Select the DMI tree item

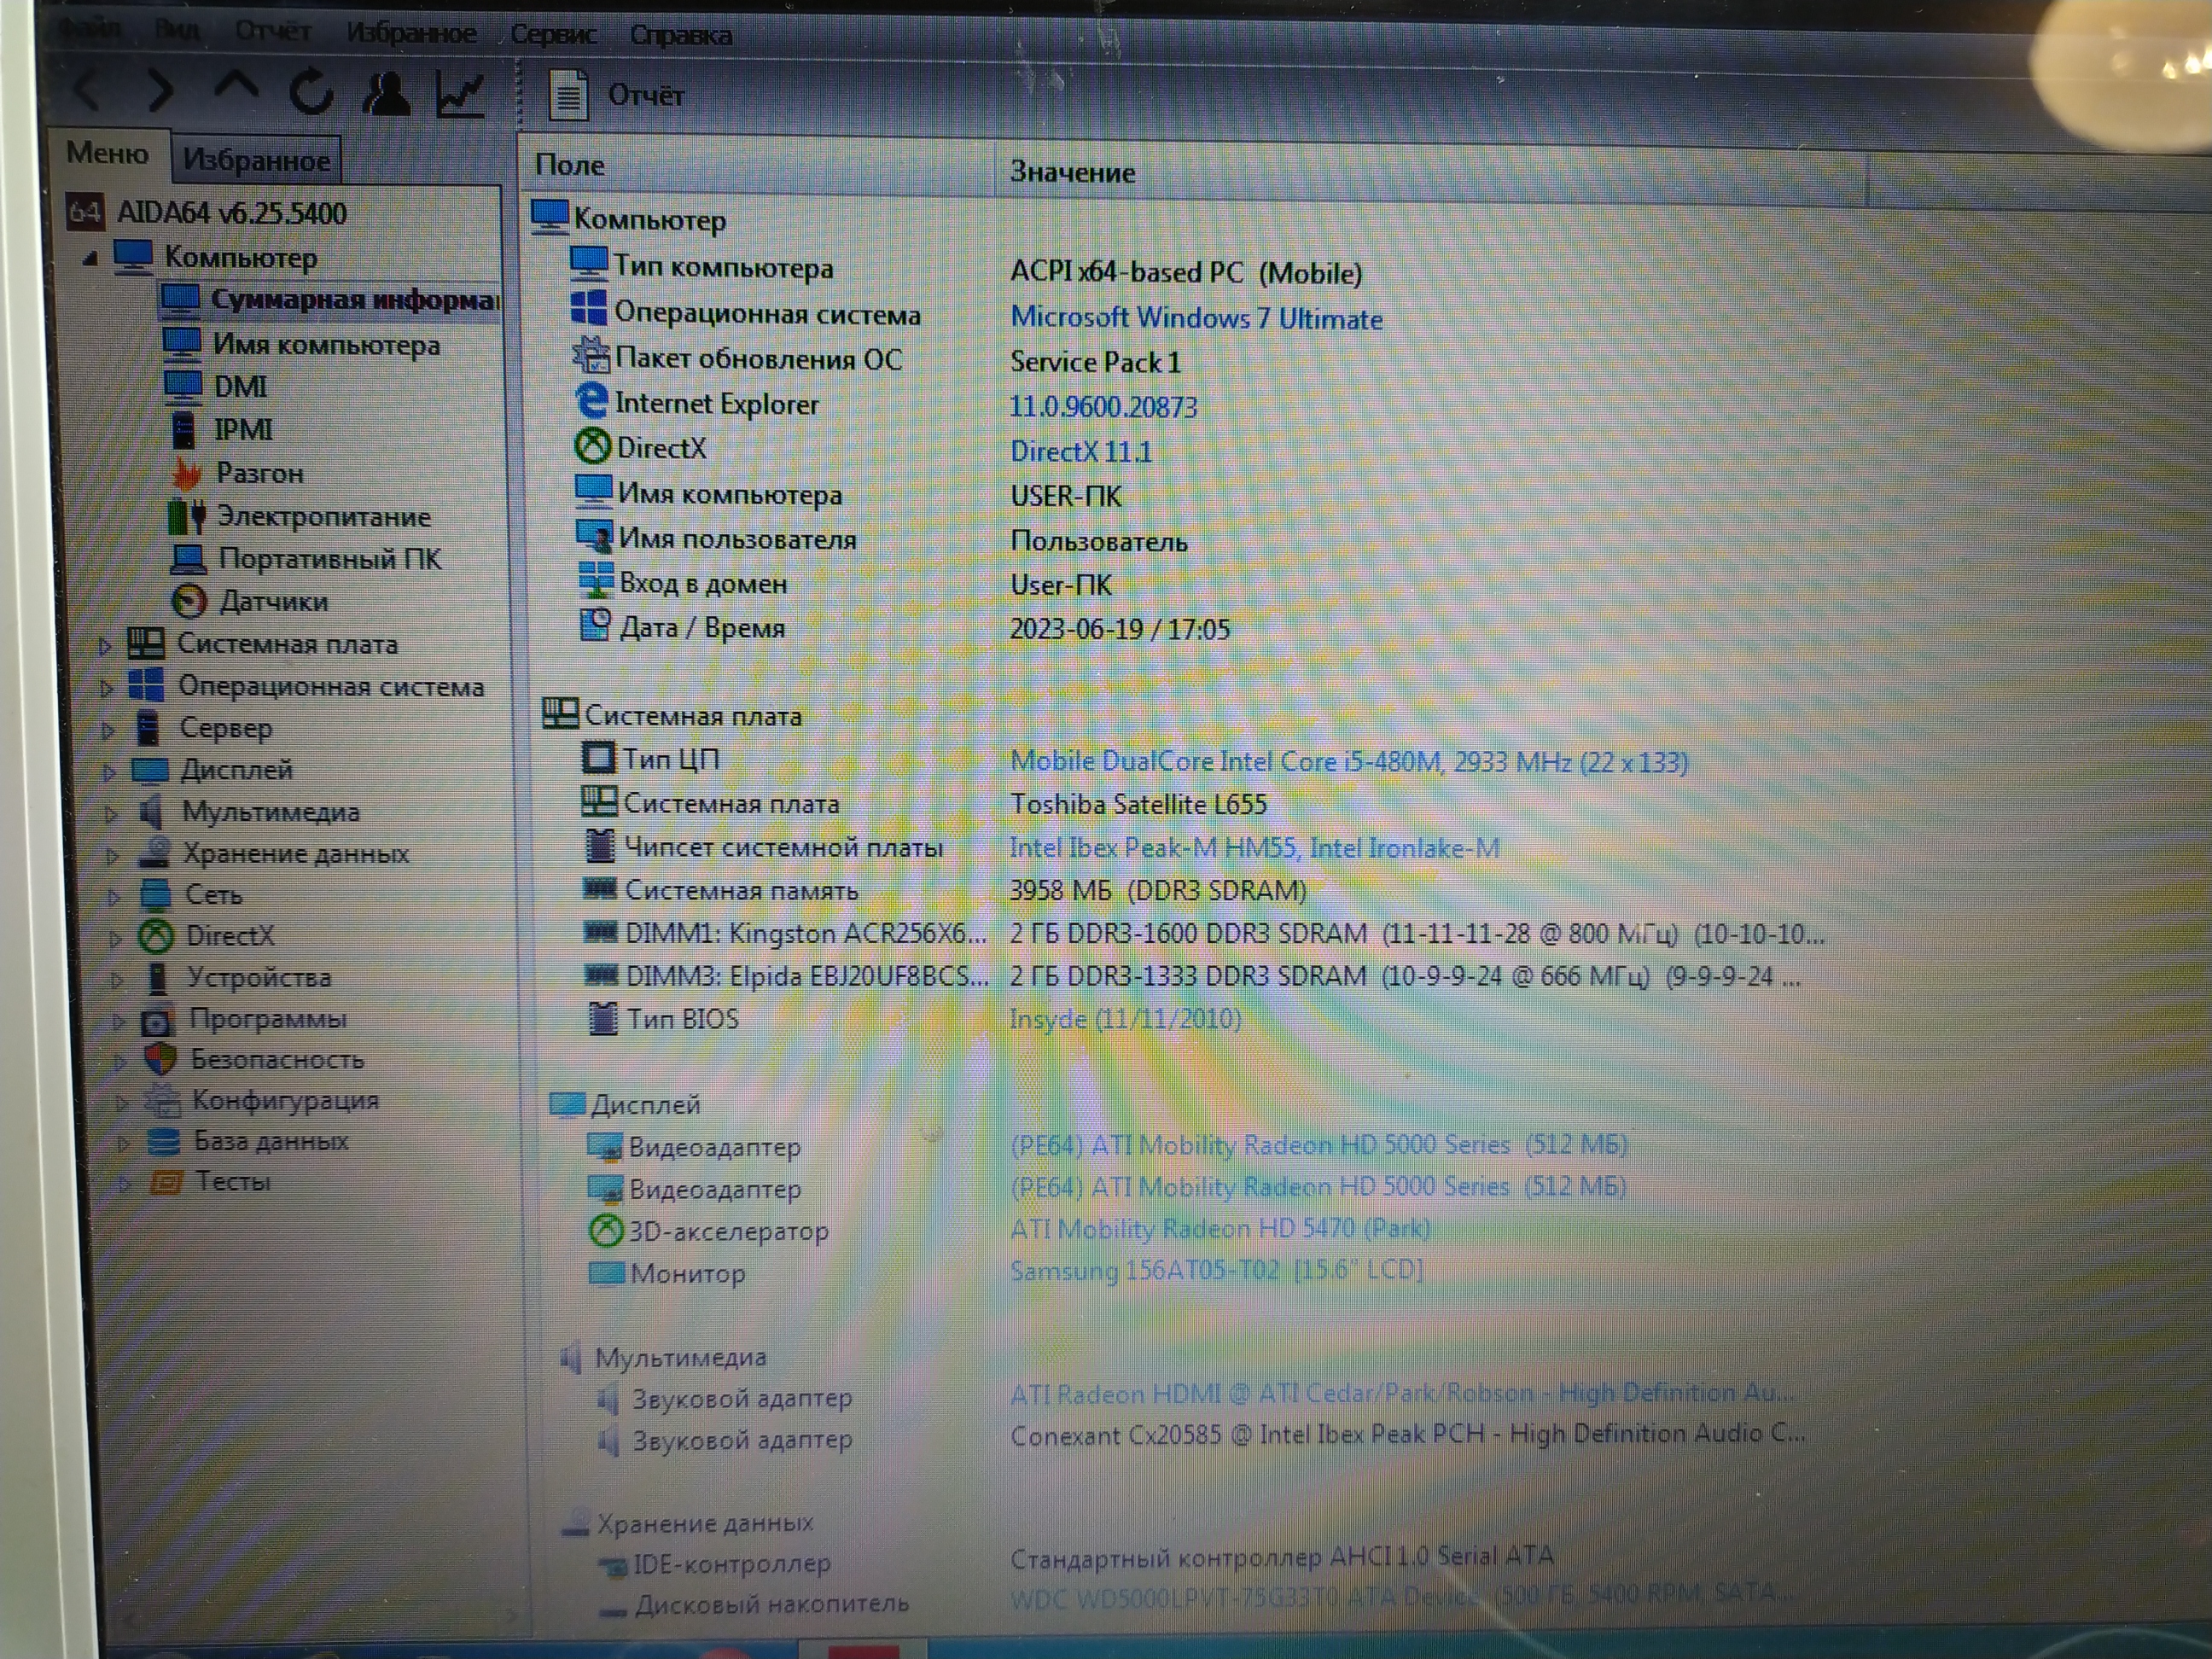[240, 387]
